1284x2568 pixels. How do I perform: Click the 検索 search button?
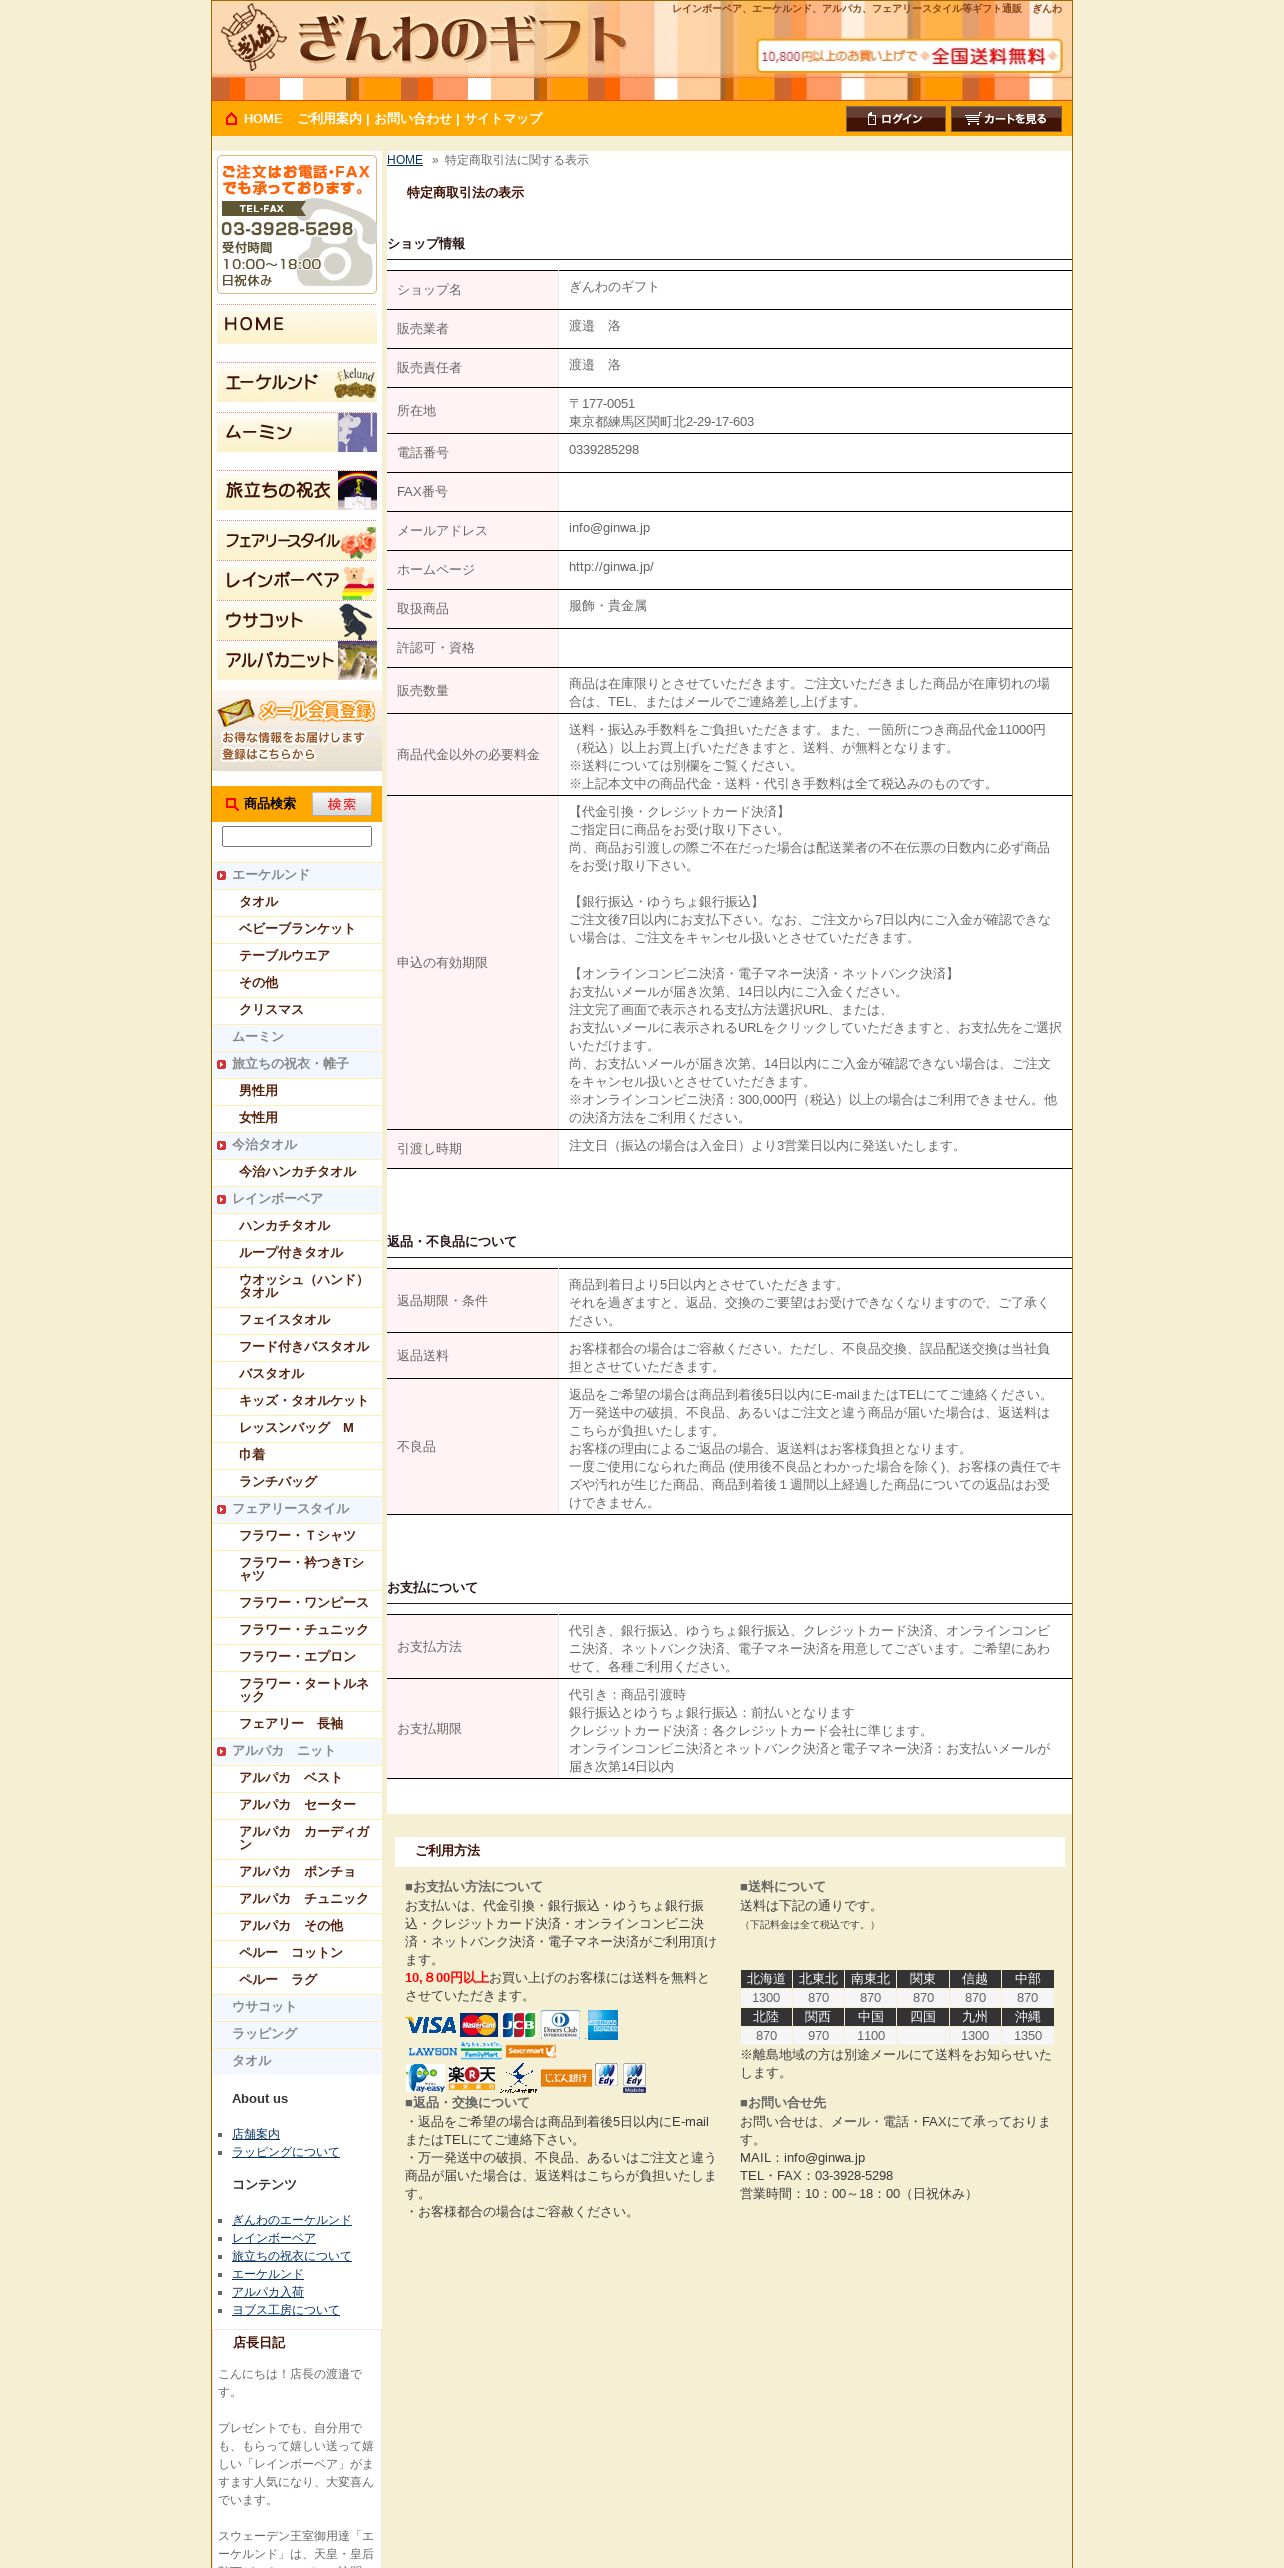(342, 804)
